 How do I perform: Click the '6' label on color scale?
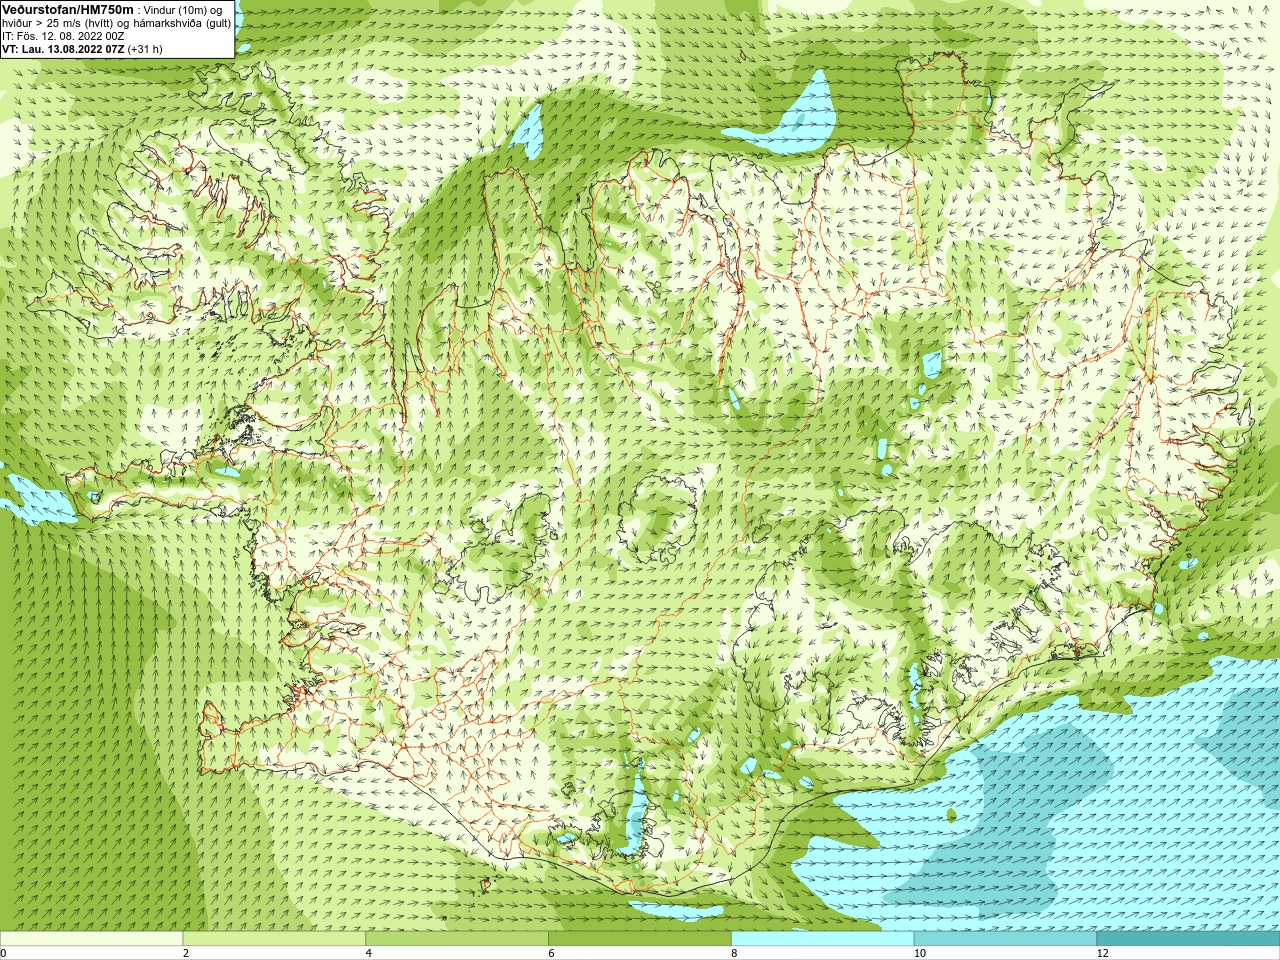coord(552,953)
